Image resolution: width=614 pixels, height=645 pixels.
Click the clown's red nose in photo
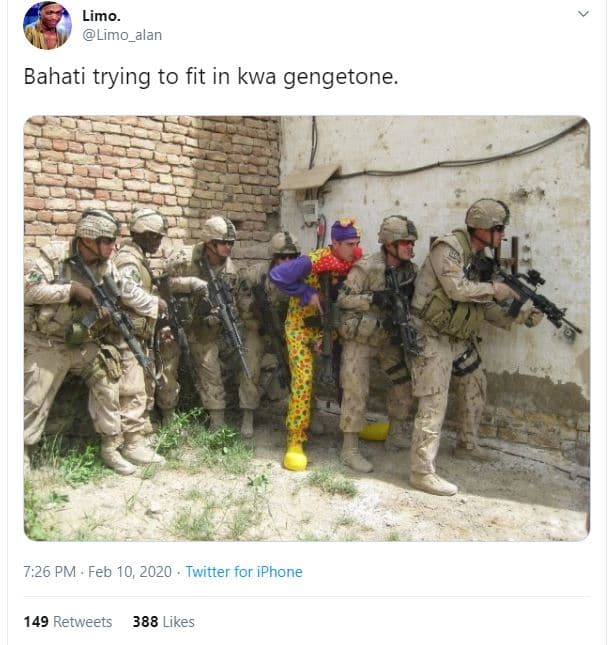pyautogui.click(x=357, y=252)
